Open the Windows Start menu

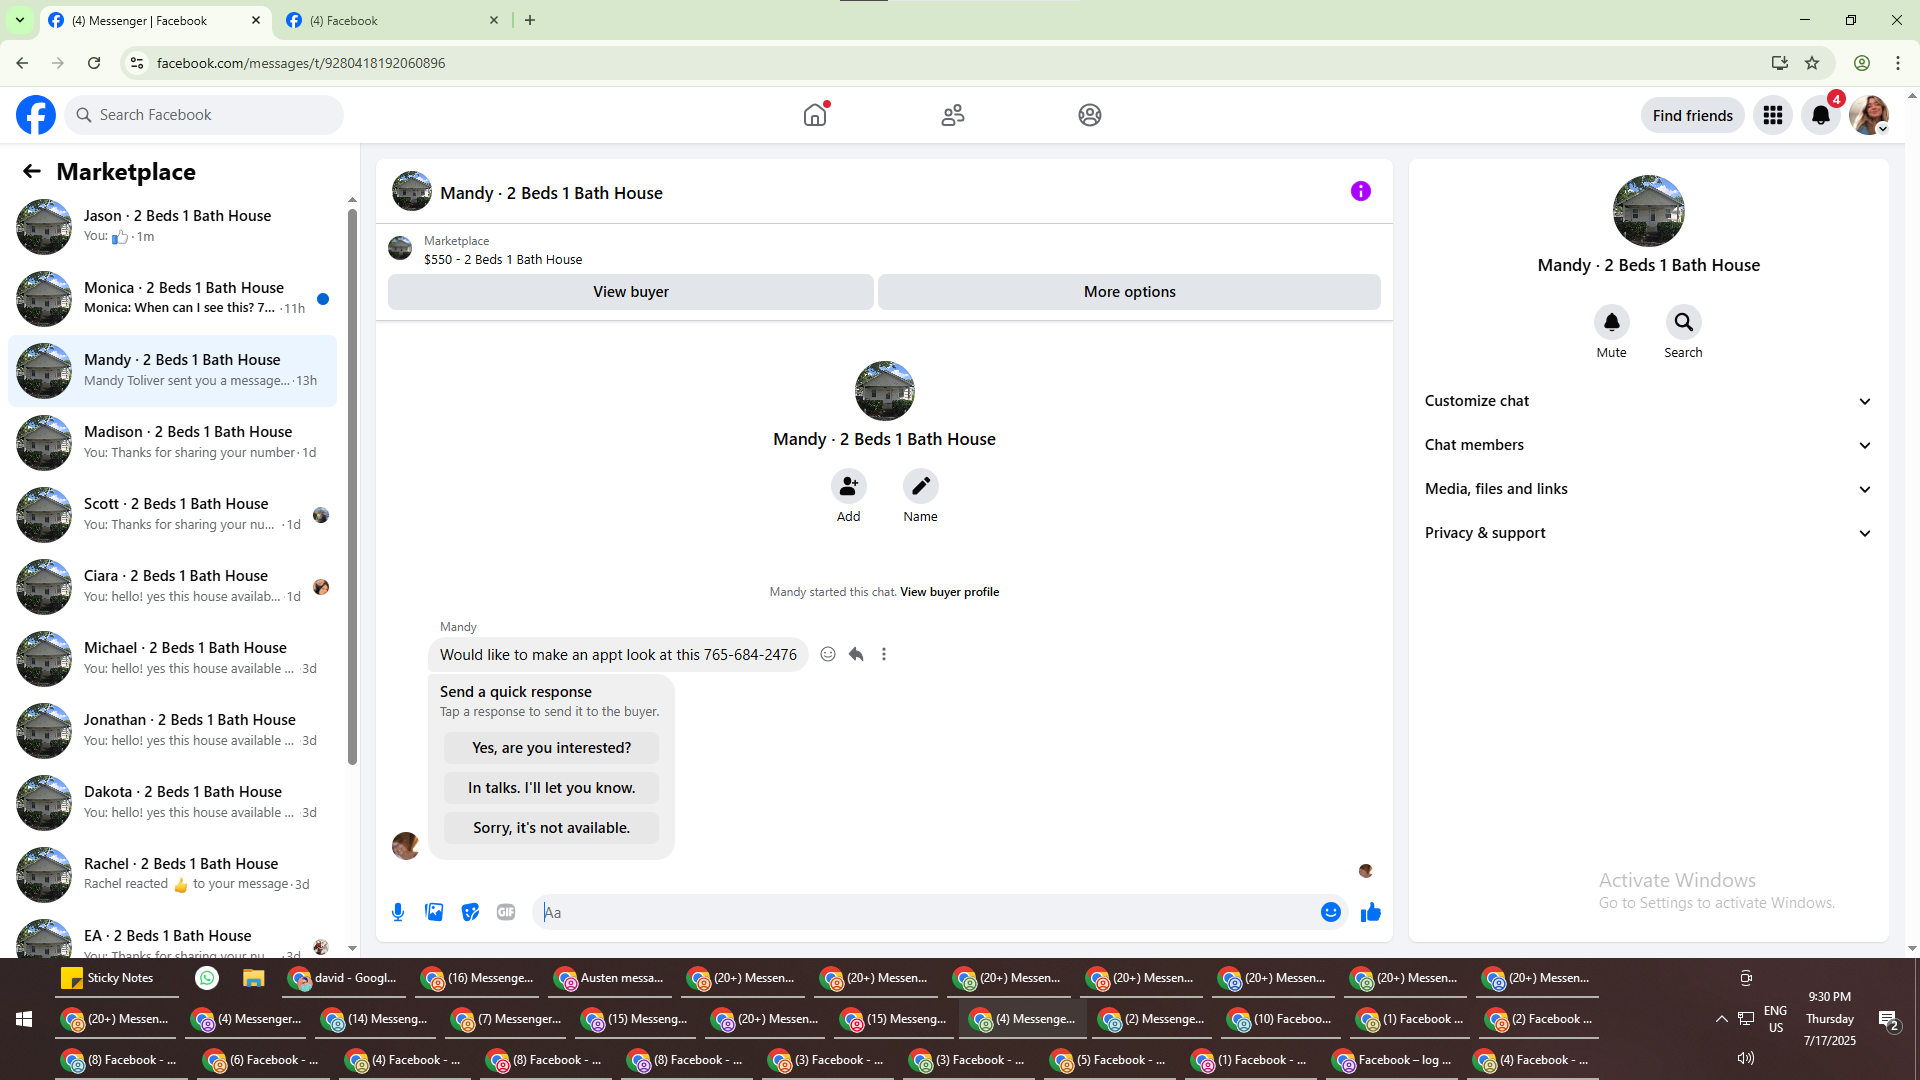pyautogui.click(x=24, y=1019)
